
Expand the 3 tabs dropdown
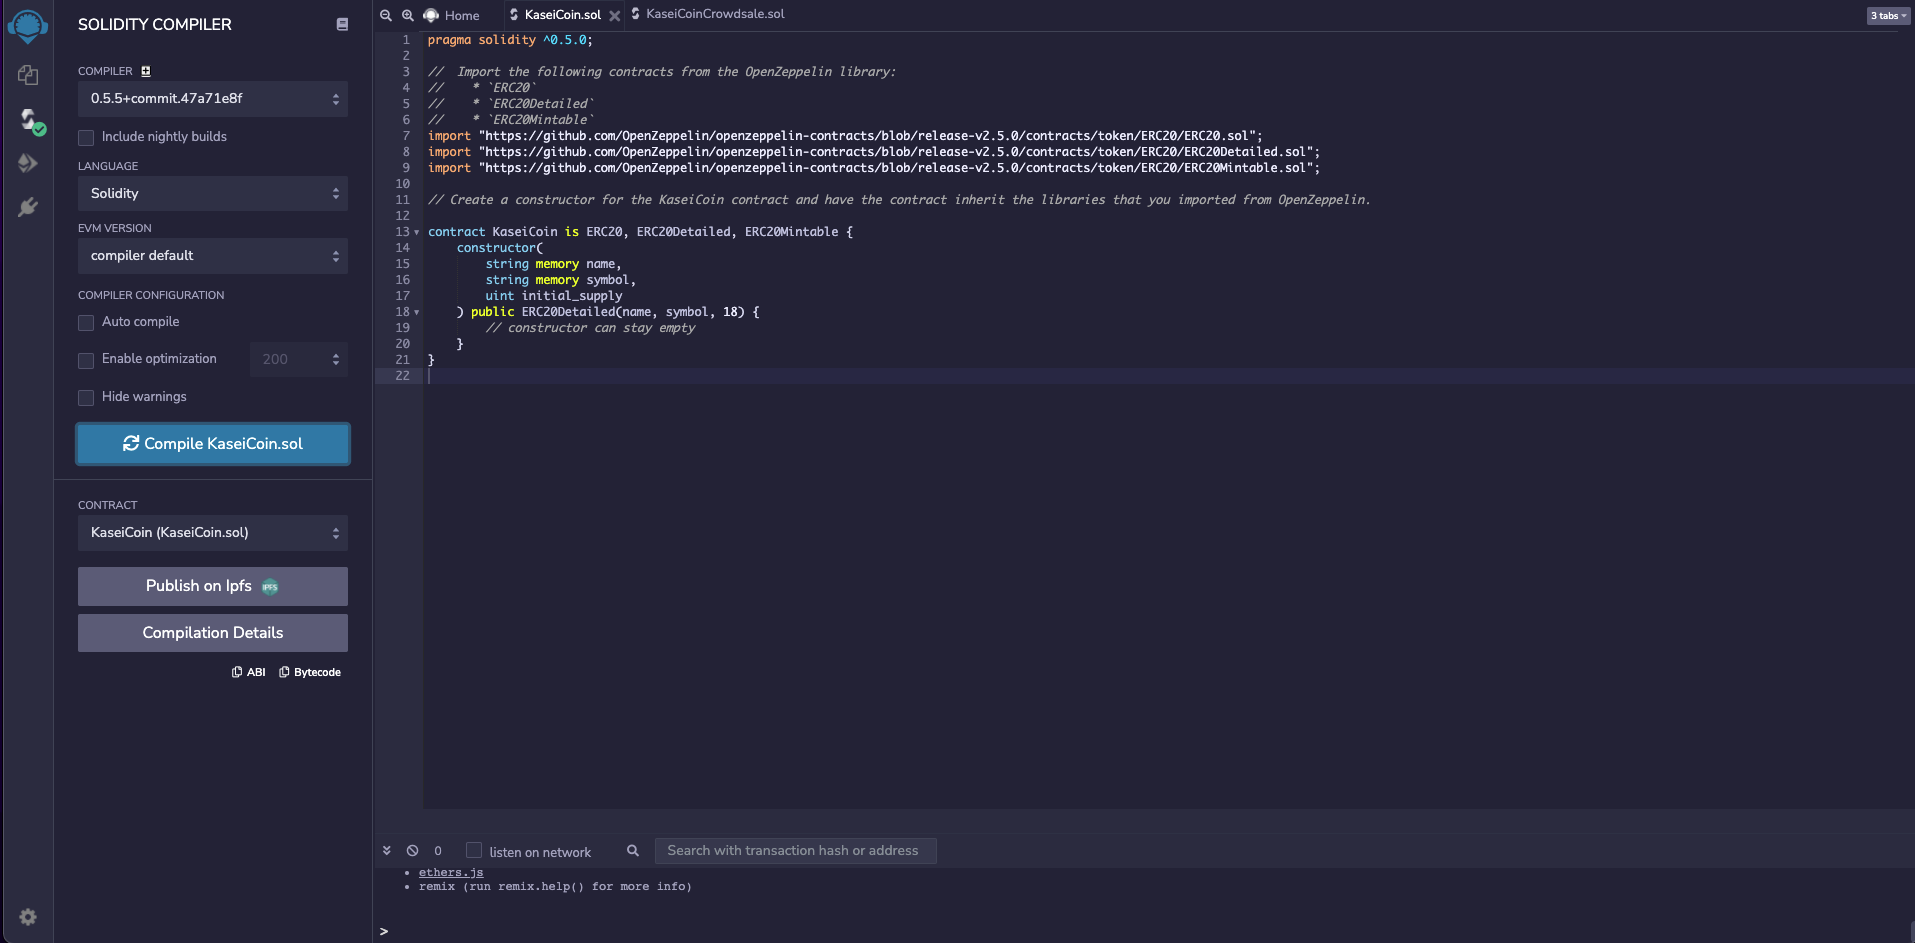tap(1886, 15)
